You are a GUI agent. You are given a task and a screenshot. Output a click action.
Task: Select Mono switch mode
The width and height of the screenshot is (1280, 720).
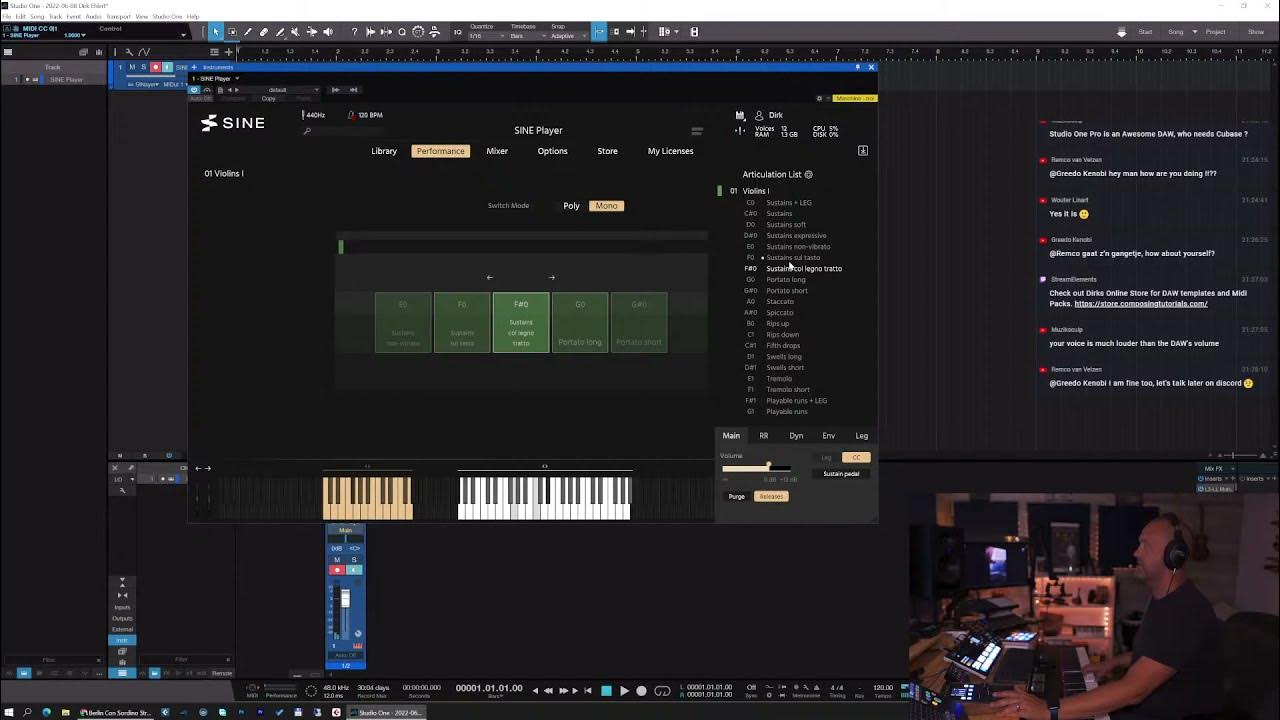[606, 206]
